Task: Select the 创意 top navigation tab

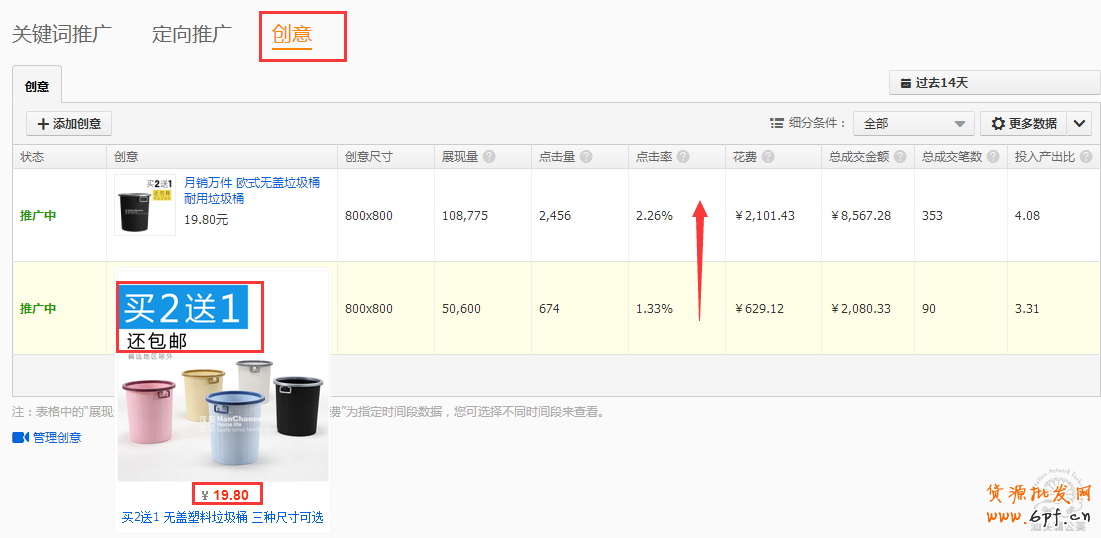Action: pos(292,34)
